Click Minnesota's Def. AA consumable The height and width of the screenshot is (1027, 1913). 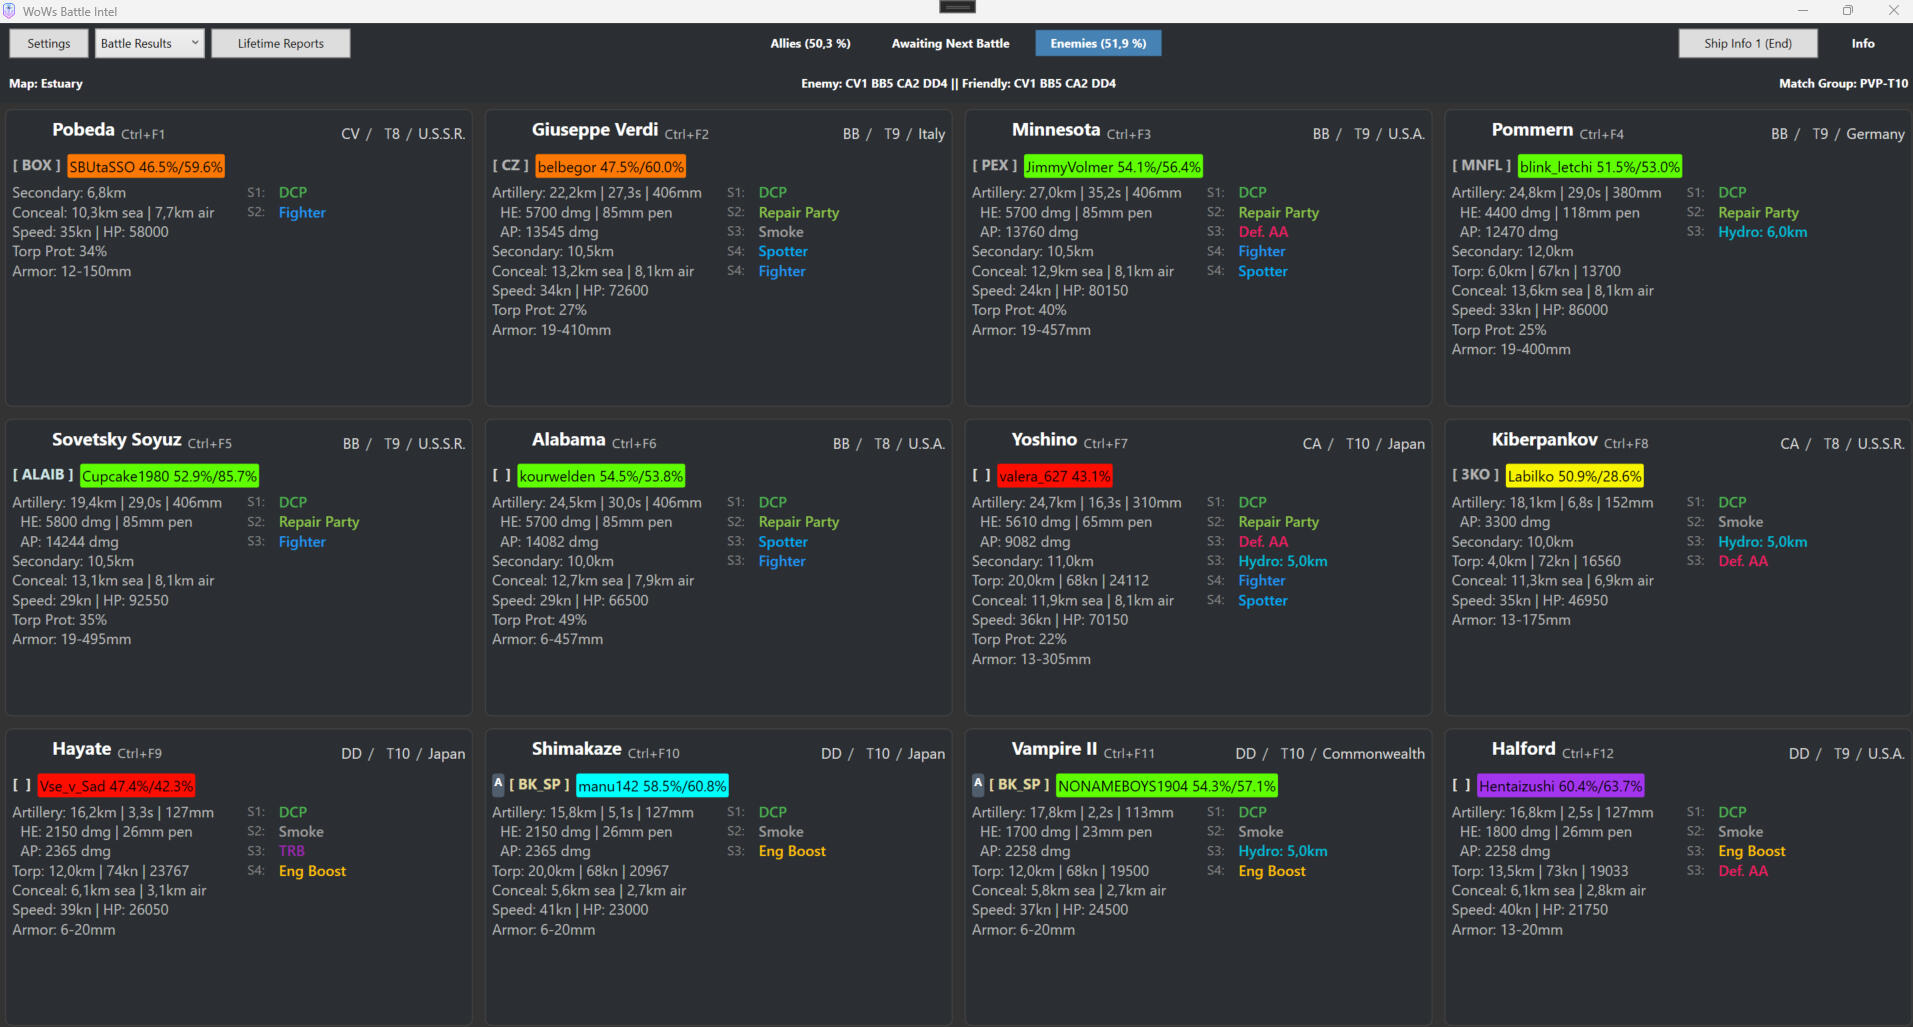(1263, 232)
